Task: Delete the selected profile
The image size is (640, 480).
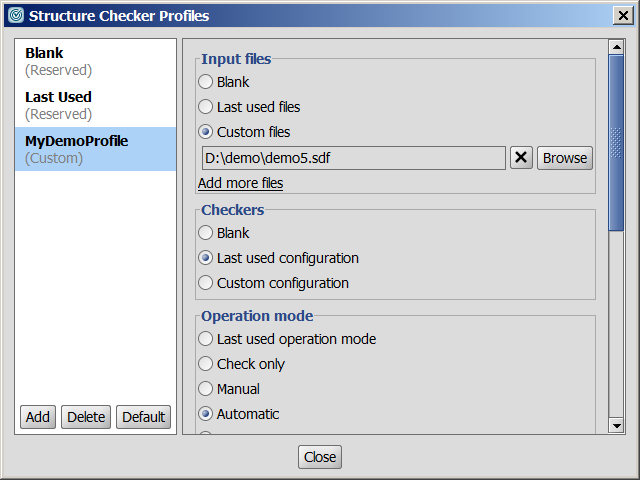Action: [x=86, y=417]
